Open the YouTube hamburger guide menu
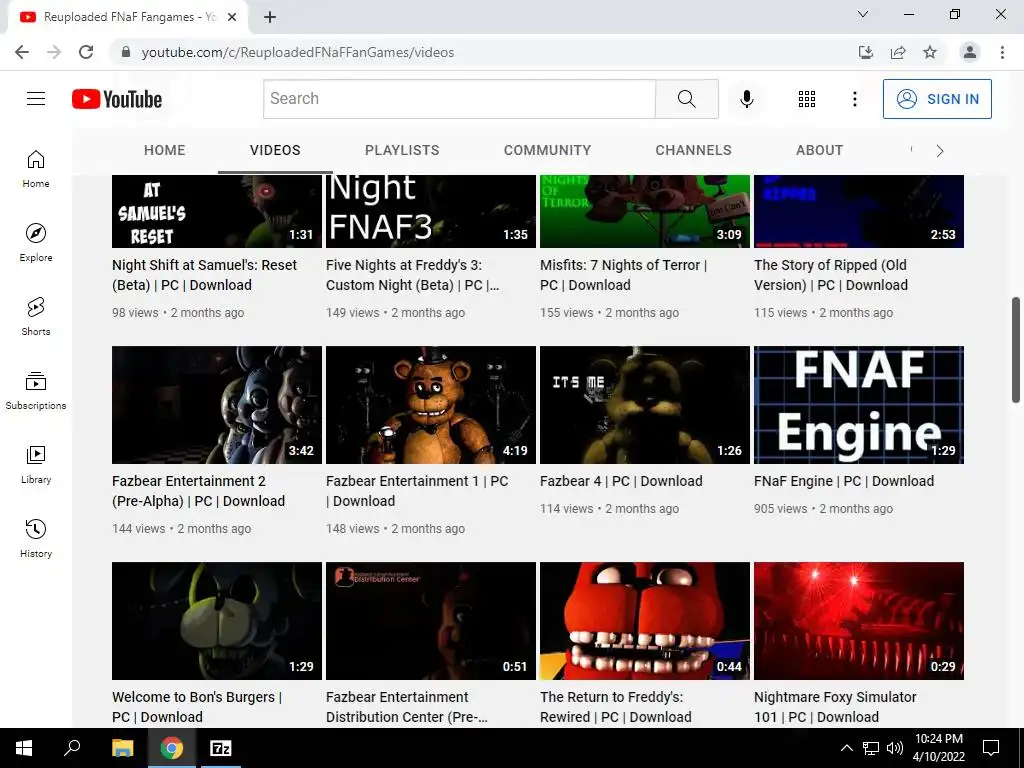This screenshot has height=768, width=1024. coord(36,99)
